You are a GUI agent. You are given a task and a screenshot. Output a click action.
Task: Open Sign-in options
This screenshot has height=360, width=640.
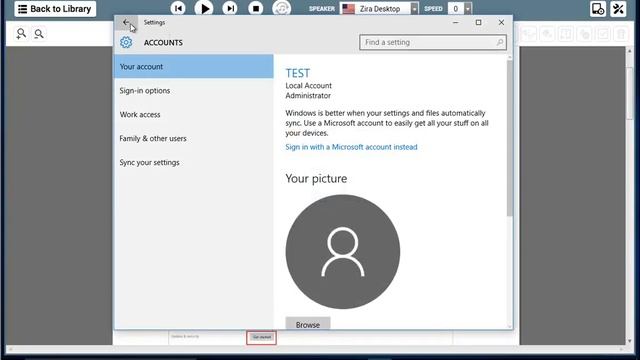click(193, 91)
